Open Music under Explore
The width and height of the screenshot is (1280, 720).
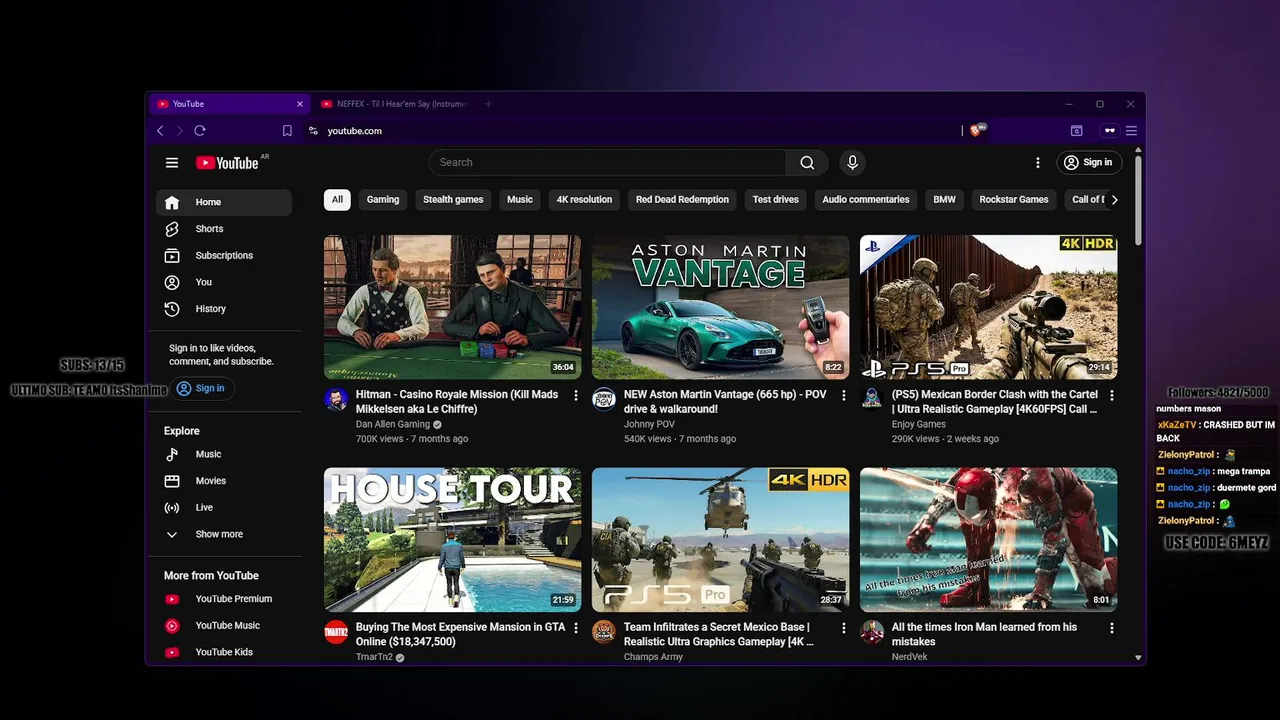[x=224, y=454]
